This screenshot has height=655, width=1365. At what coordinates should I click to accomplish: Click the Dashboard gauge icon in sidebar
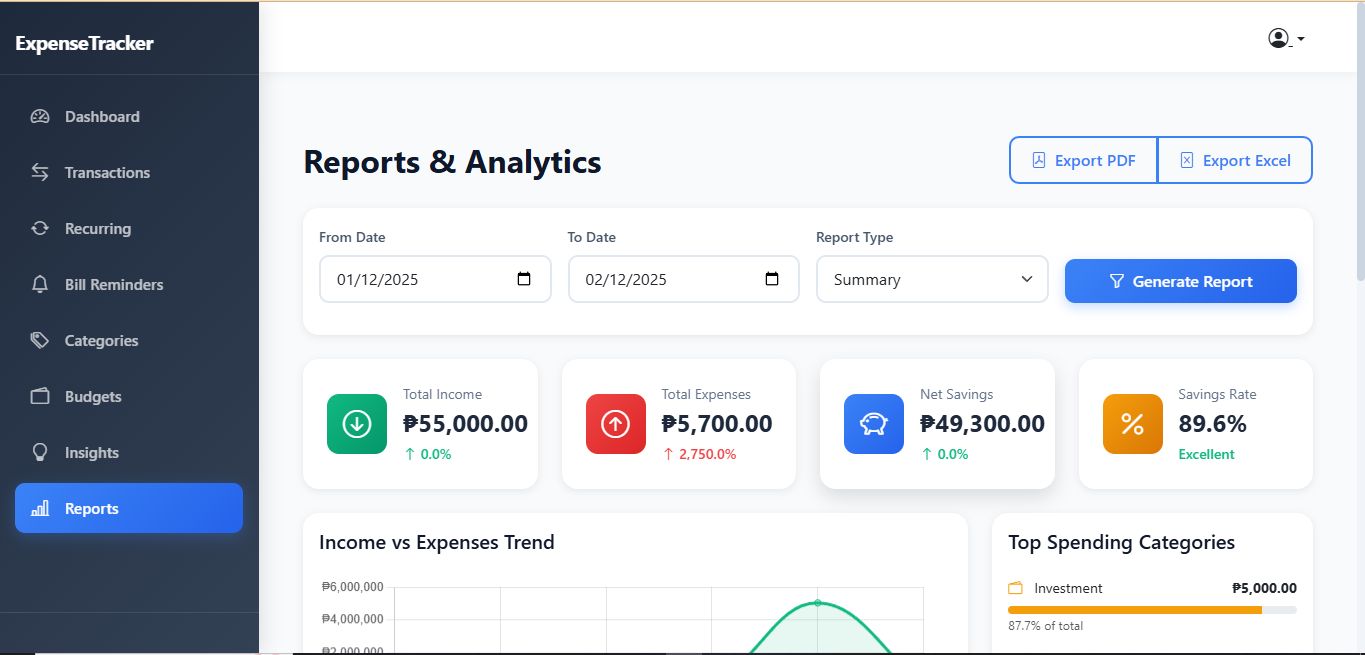40,116
